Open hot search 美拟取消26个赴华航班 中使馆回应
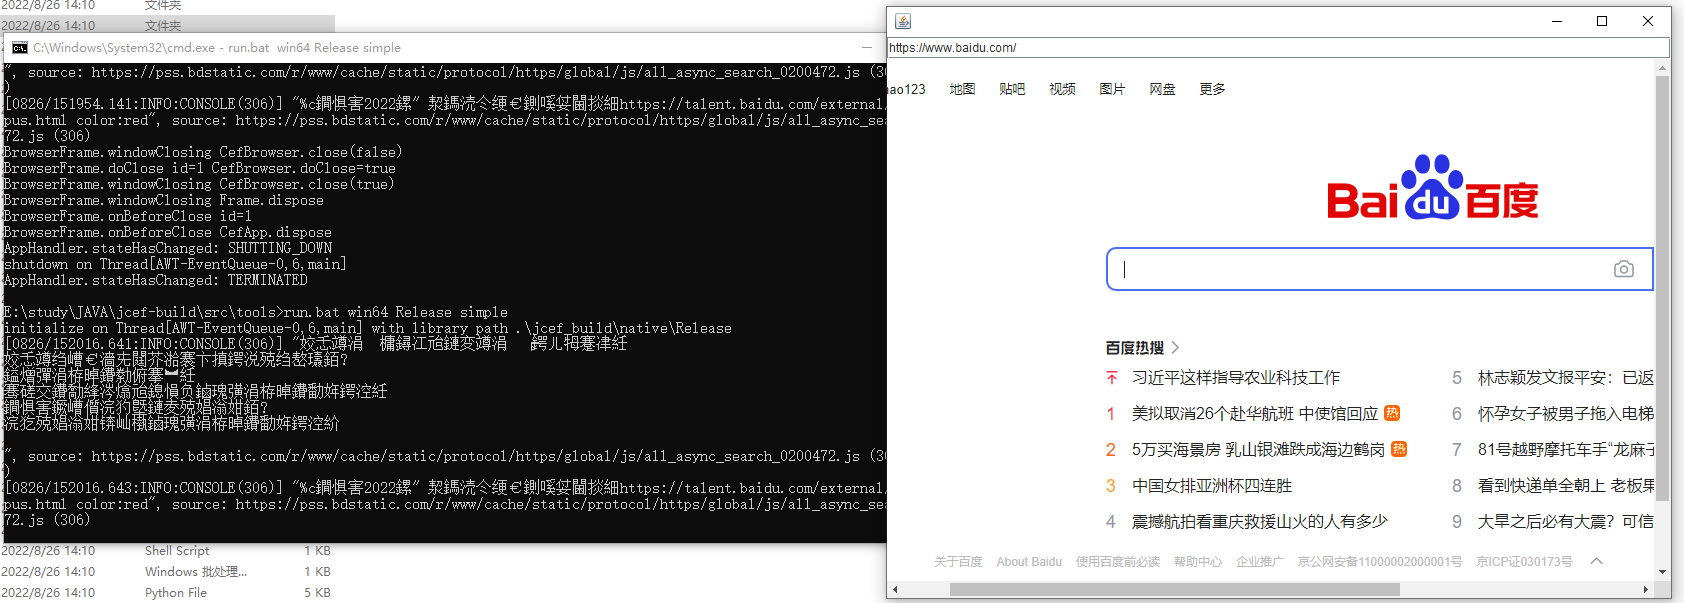Screen dimensions: 1684x603 point(1255,413)
